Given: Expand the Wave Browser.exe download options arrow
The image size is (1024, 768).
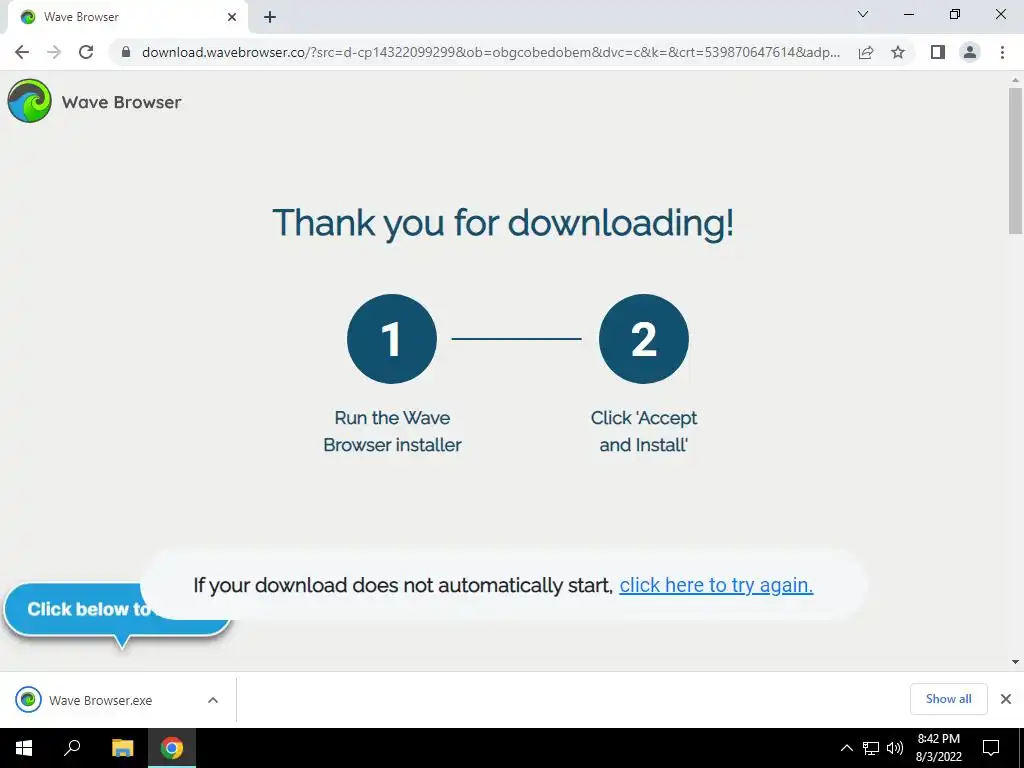Looking at the screenshot, I should (x=213, y=700).
